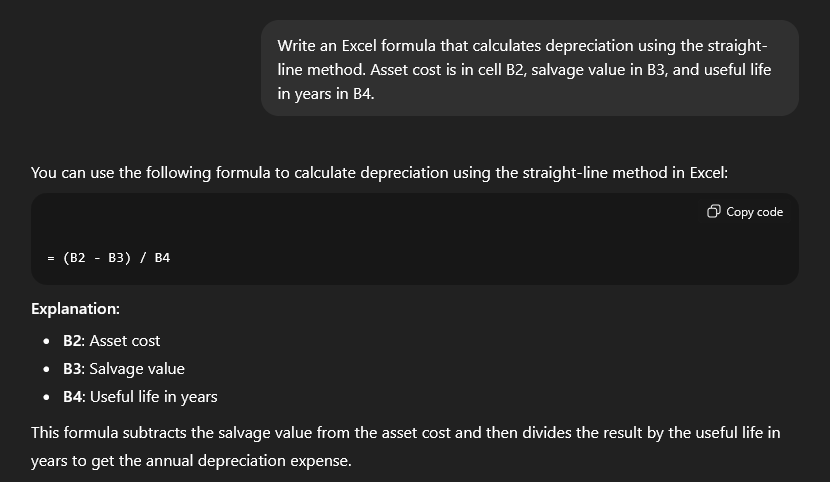
Task: Click the bold B2 label in the explanation
Action: coord(72,341)
